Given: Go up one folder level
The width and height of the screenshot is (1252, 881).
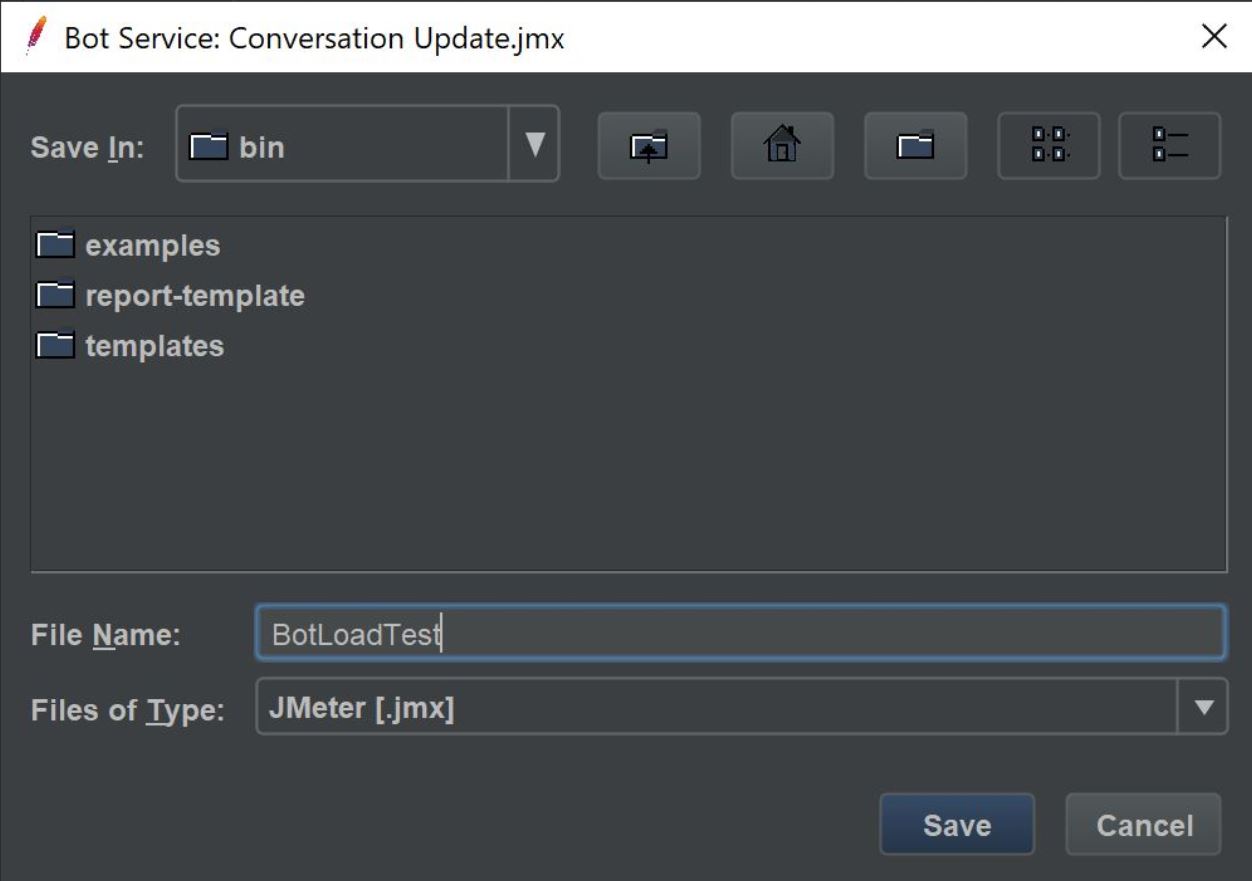Looking at the screenshot, I should tap(649, 146).
